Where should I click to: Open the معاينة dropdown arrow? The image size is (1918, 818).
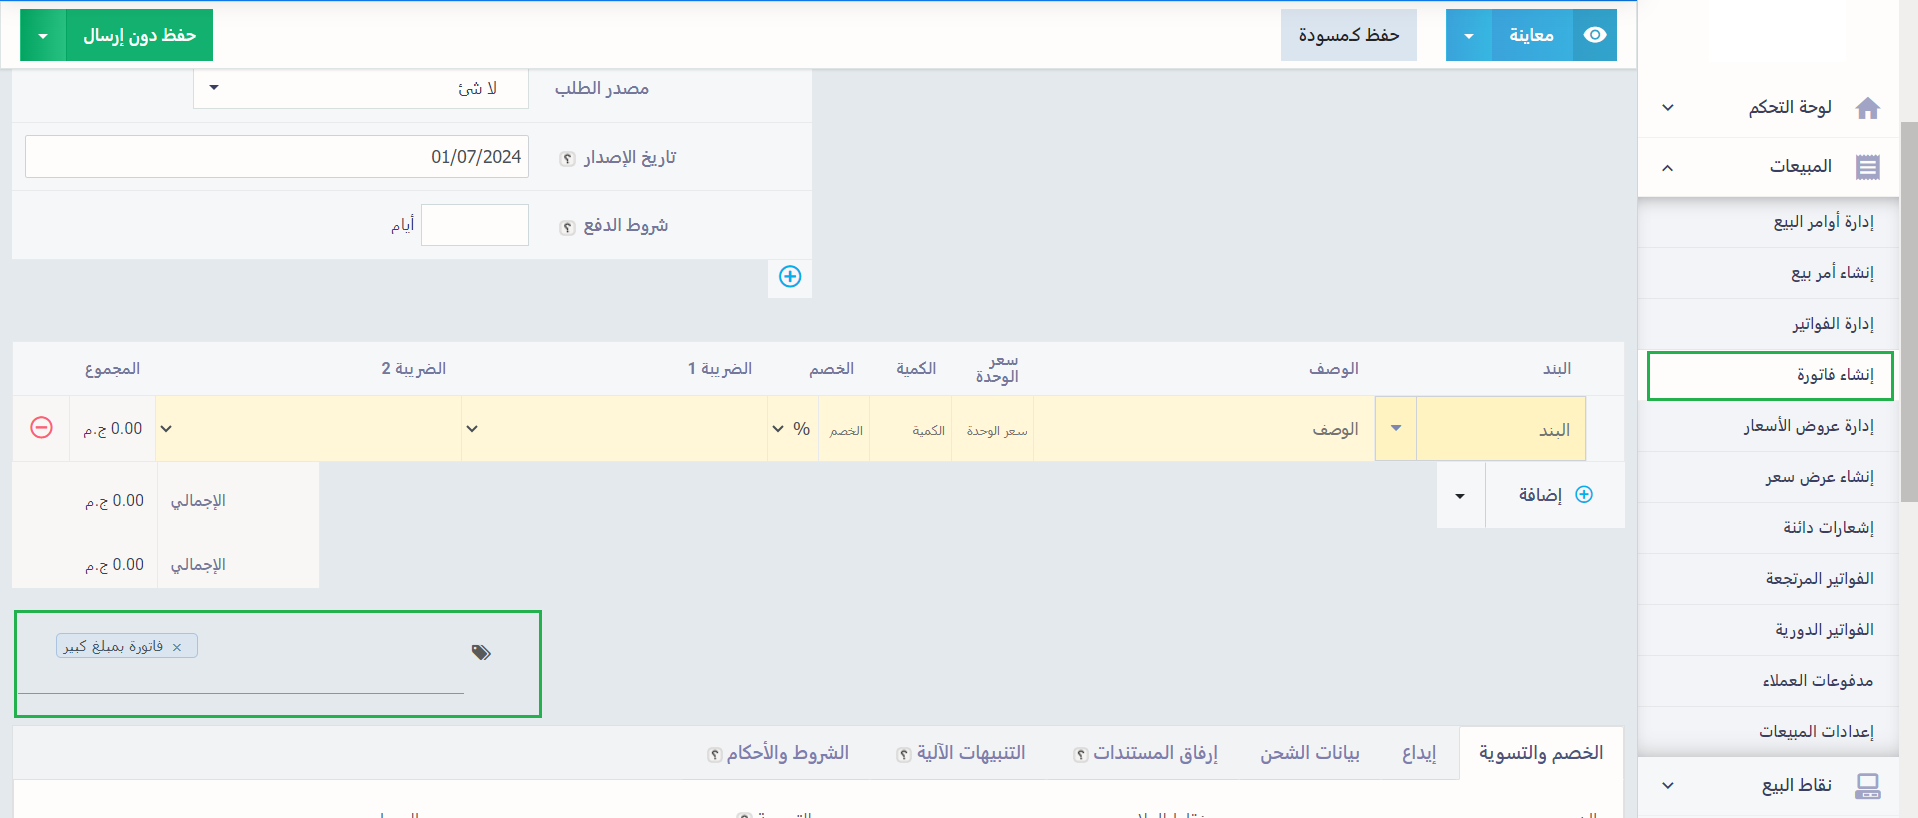pos(1469,36)
